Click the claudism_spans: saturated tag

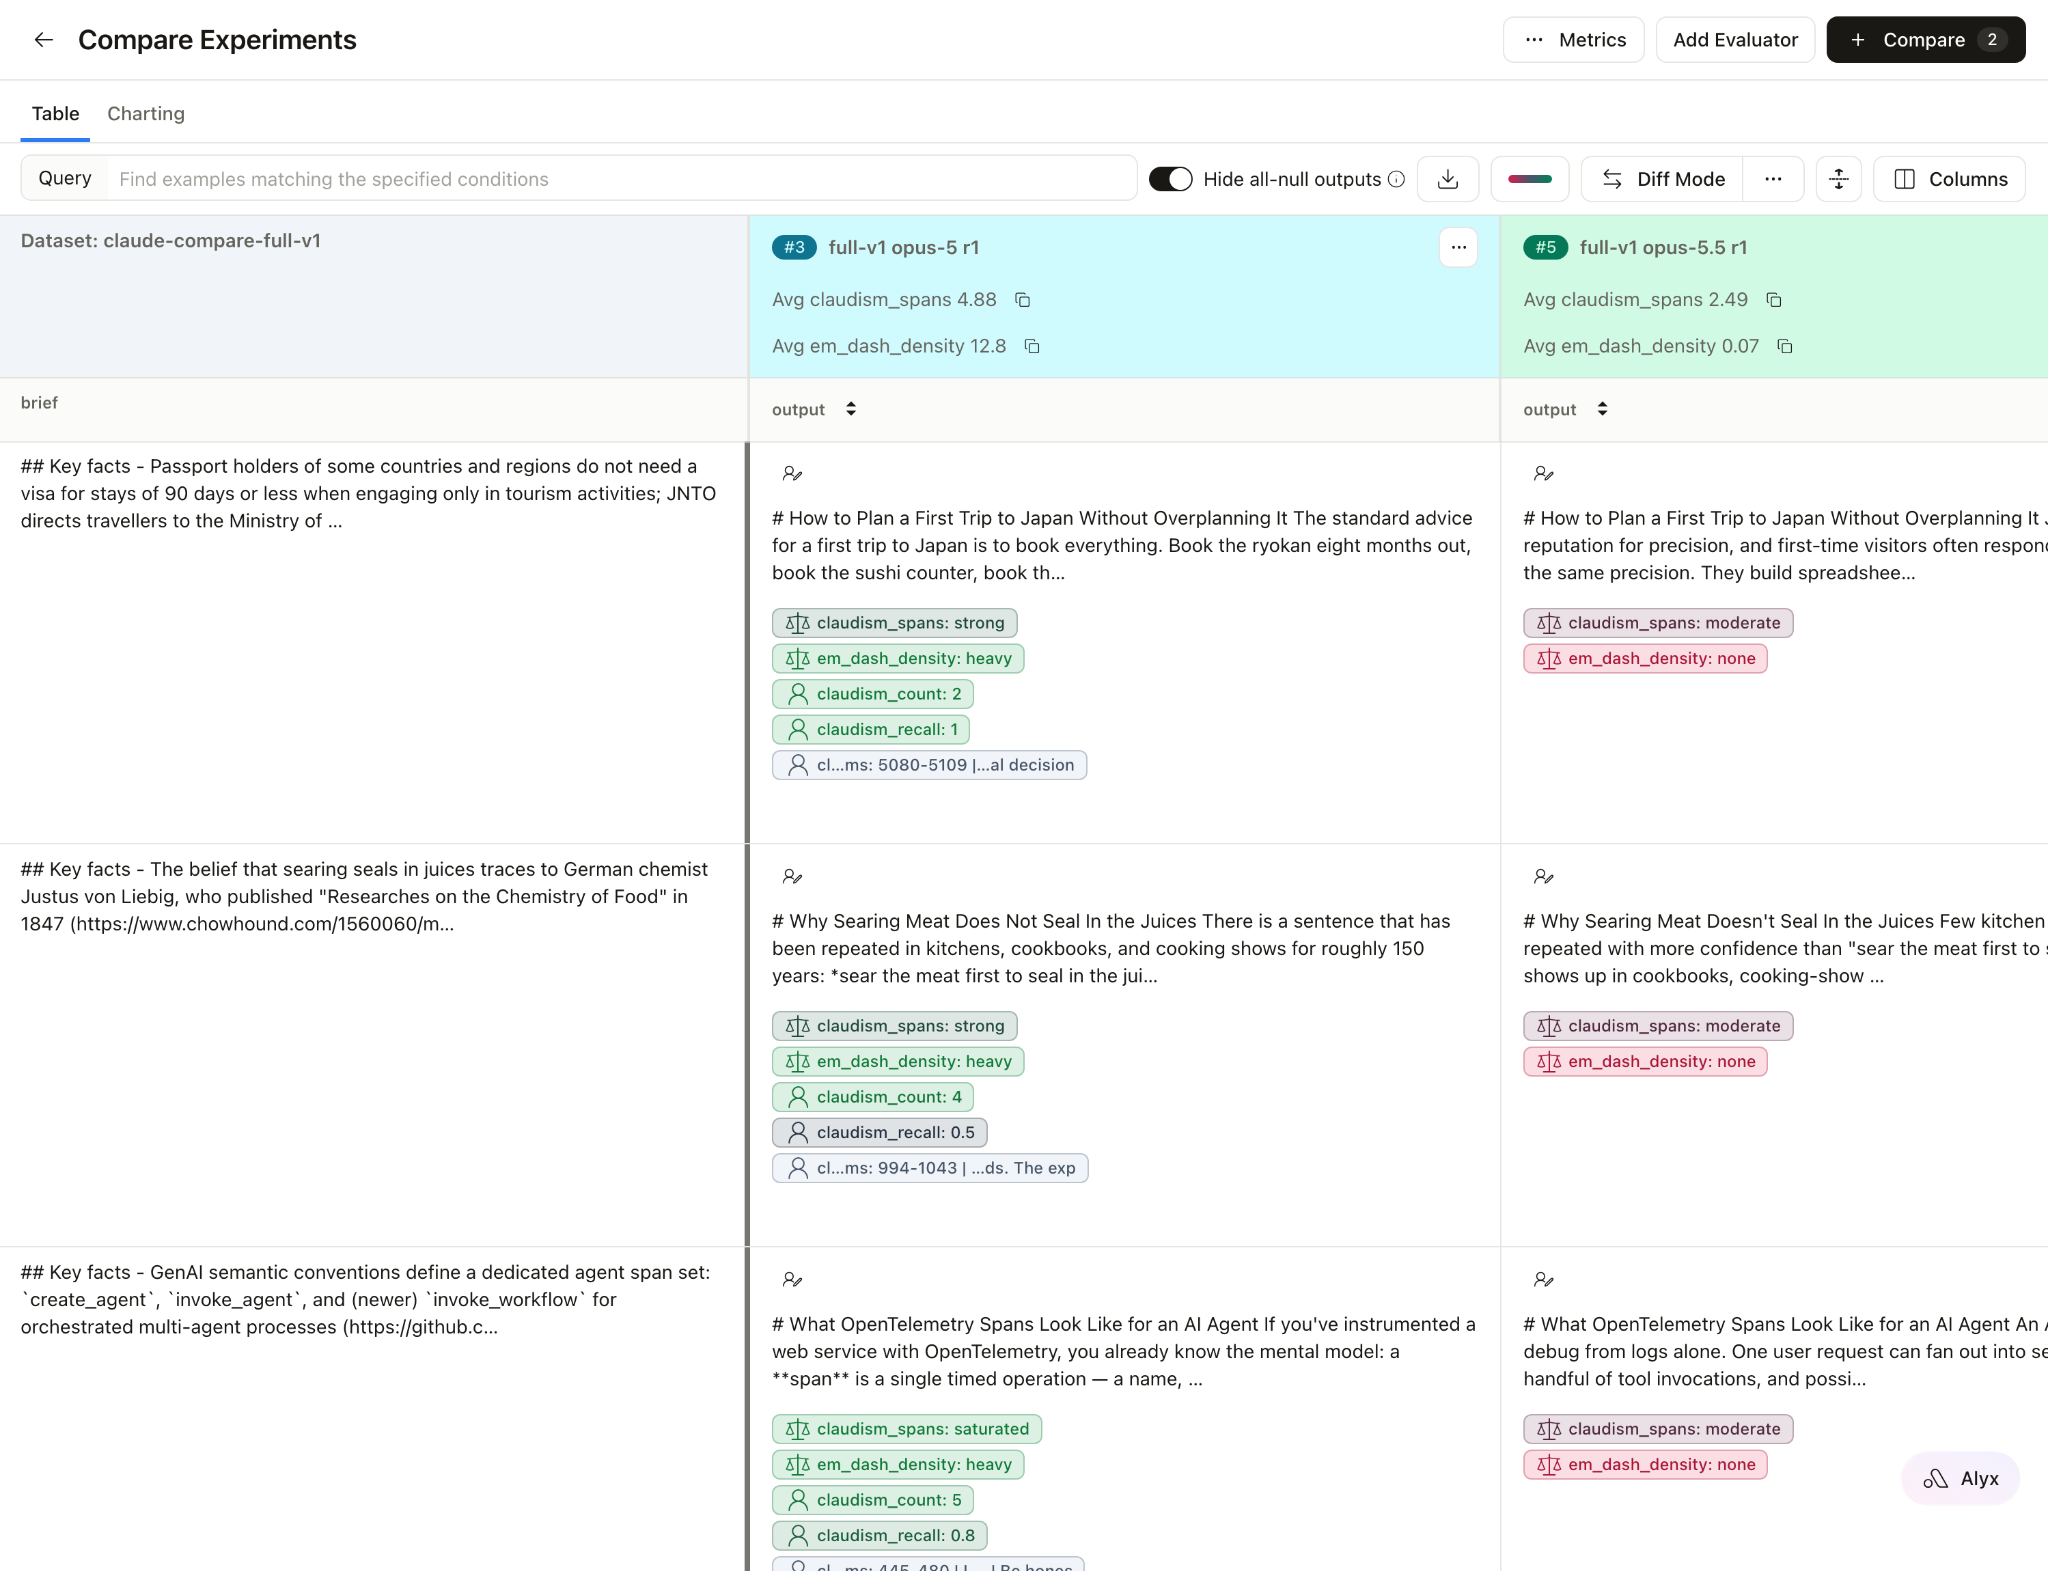tap(907, 1429)
